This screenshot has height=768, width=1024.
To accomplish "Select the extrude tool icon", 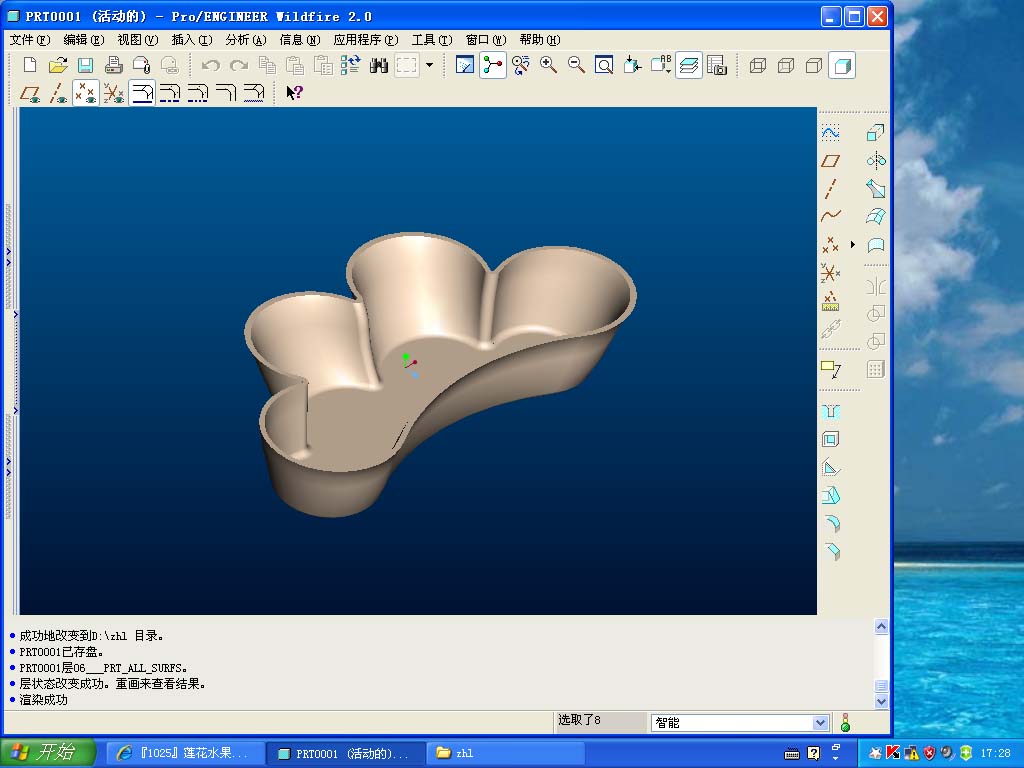I will tap(876, 133).
